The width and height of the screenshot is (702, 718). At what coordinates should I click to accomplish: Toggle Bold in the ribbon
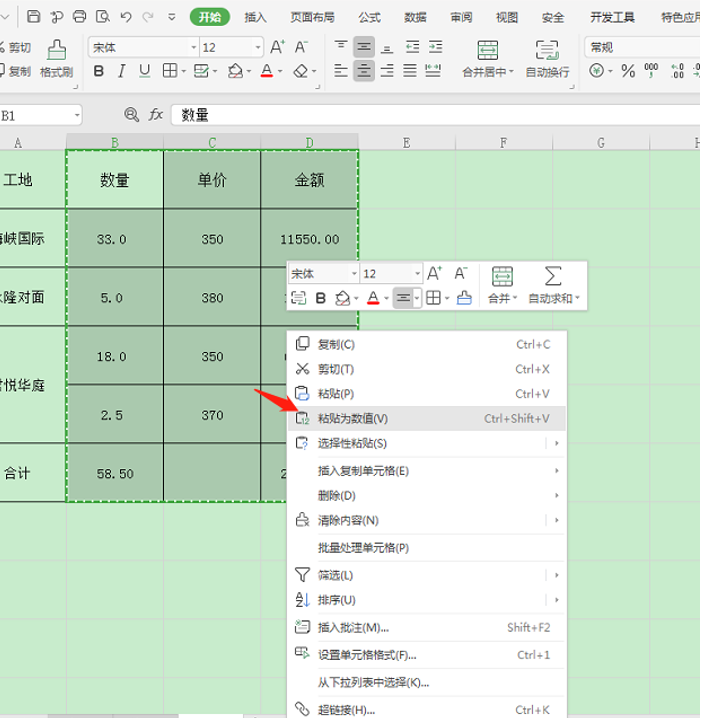(x=98, y=71)
